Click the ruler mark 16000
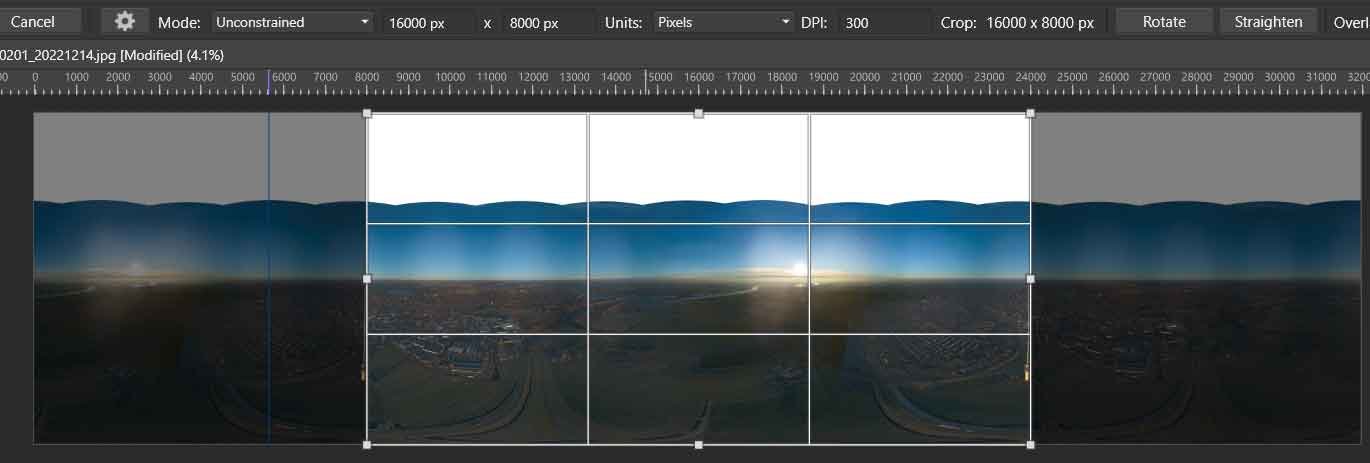The width and height of the screenshot is (1370, 463). tap(698, 77)
